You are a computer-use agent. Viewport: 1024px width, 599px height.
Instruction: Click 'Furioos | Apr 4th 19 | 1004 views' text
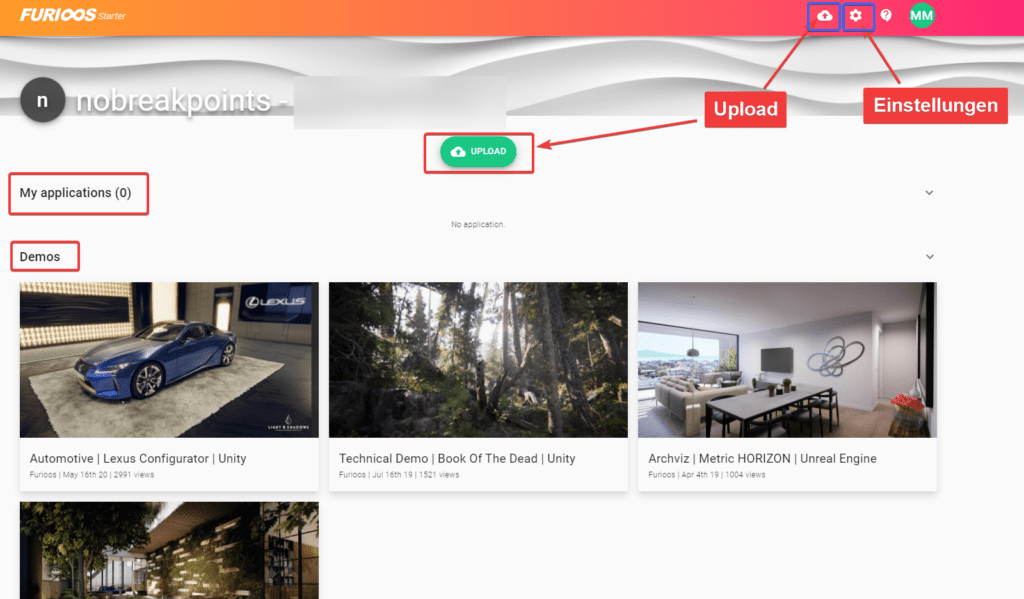[x=707, y=475]
